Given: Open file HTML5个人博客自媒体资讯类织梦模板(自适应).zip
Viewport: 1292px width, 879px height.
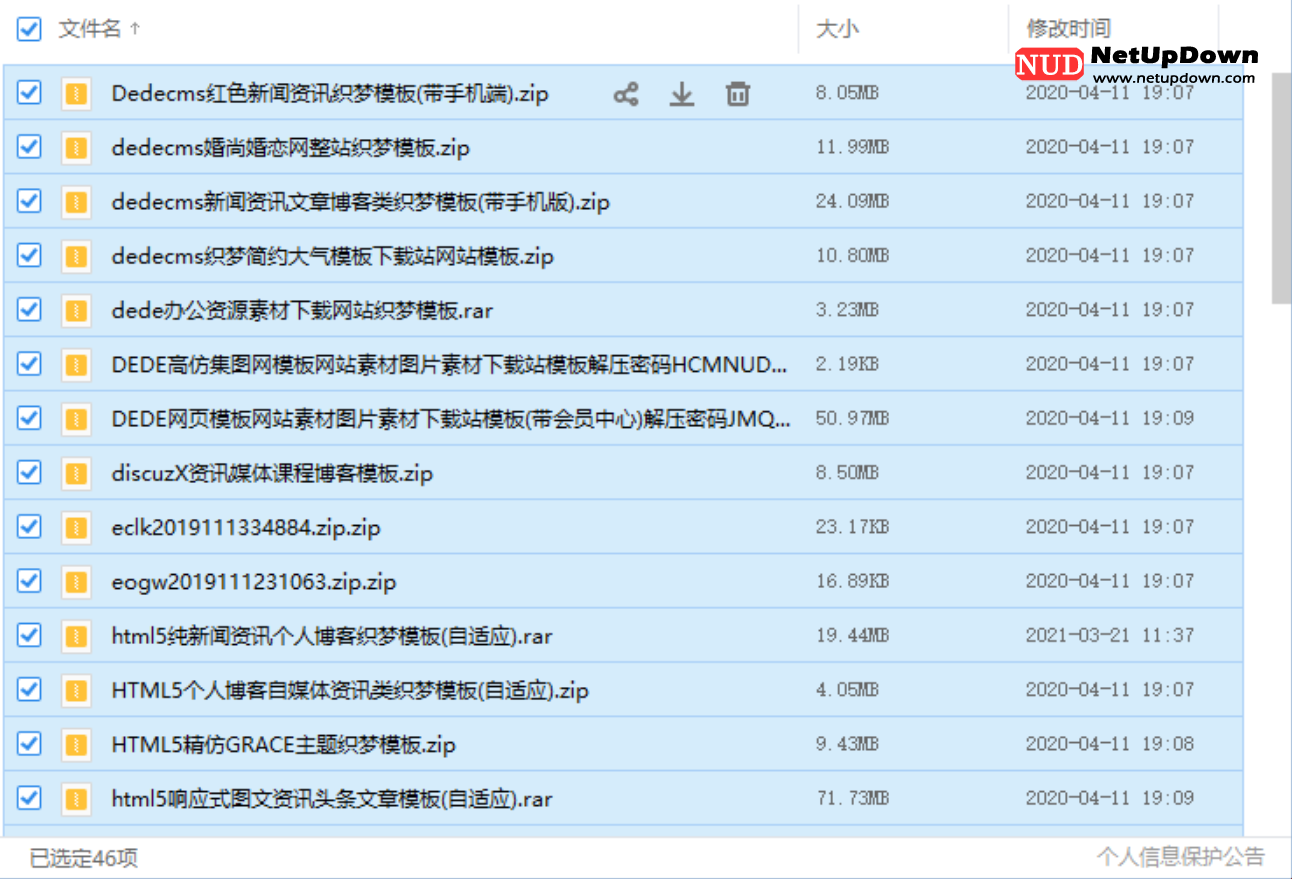Looking at the screenshot, I should (x=350, y=690).
